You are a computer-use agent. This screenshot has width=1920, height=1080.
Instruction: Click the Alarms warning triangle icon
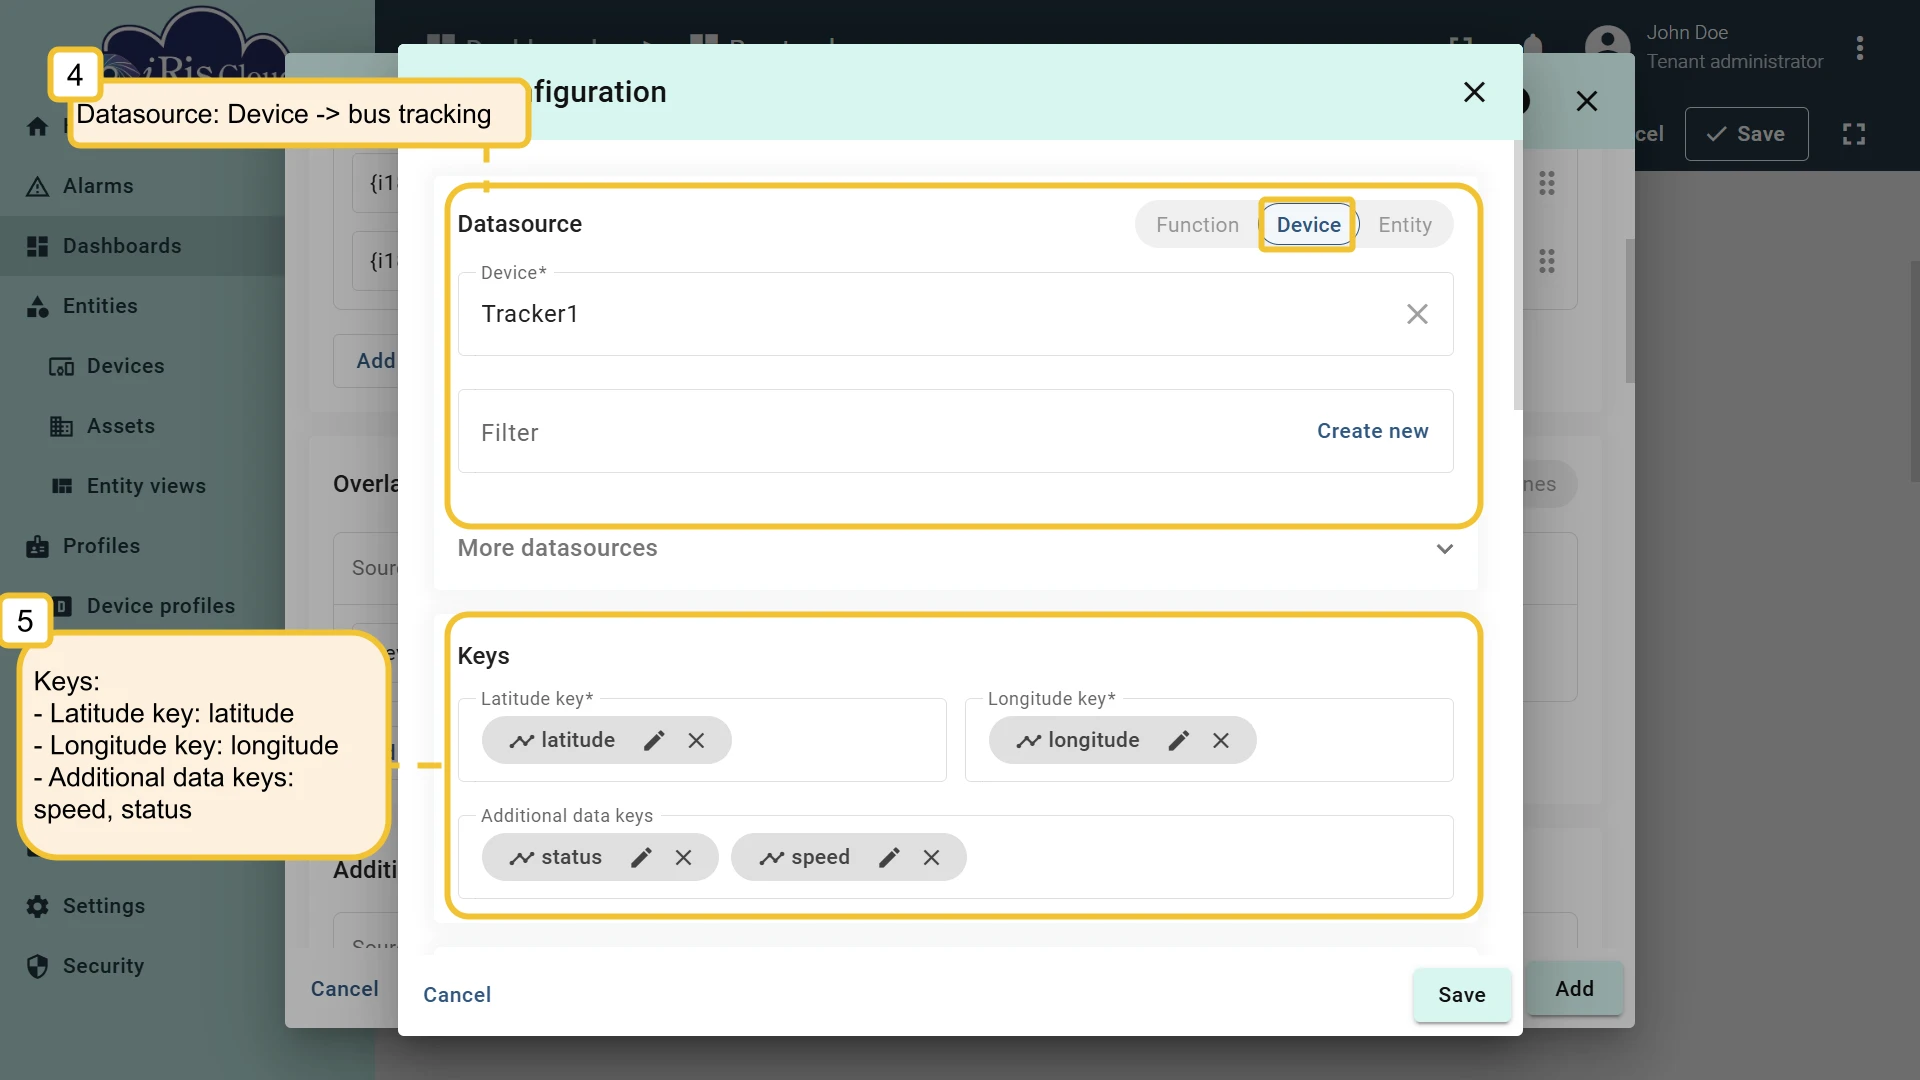(x=37, y=186)
